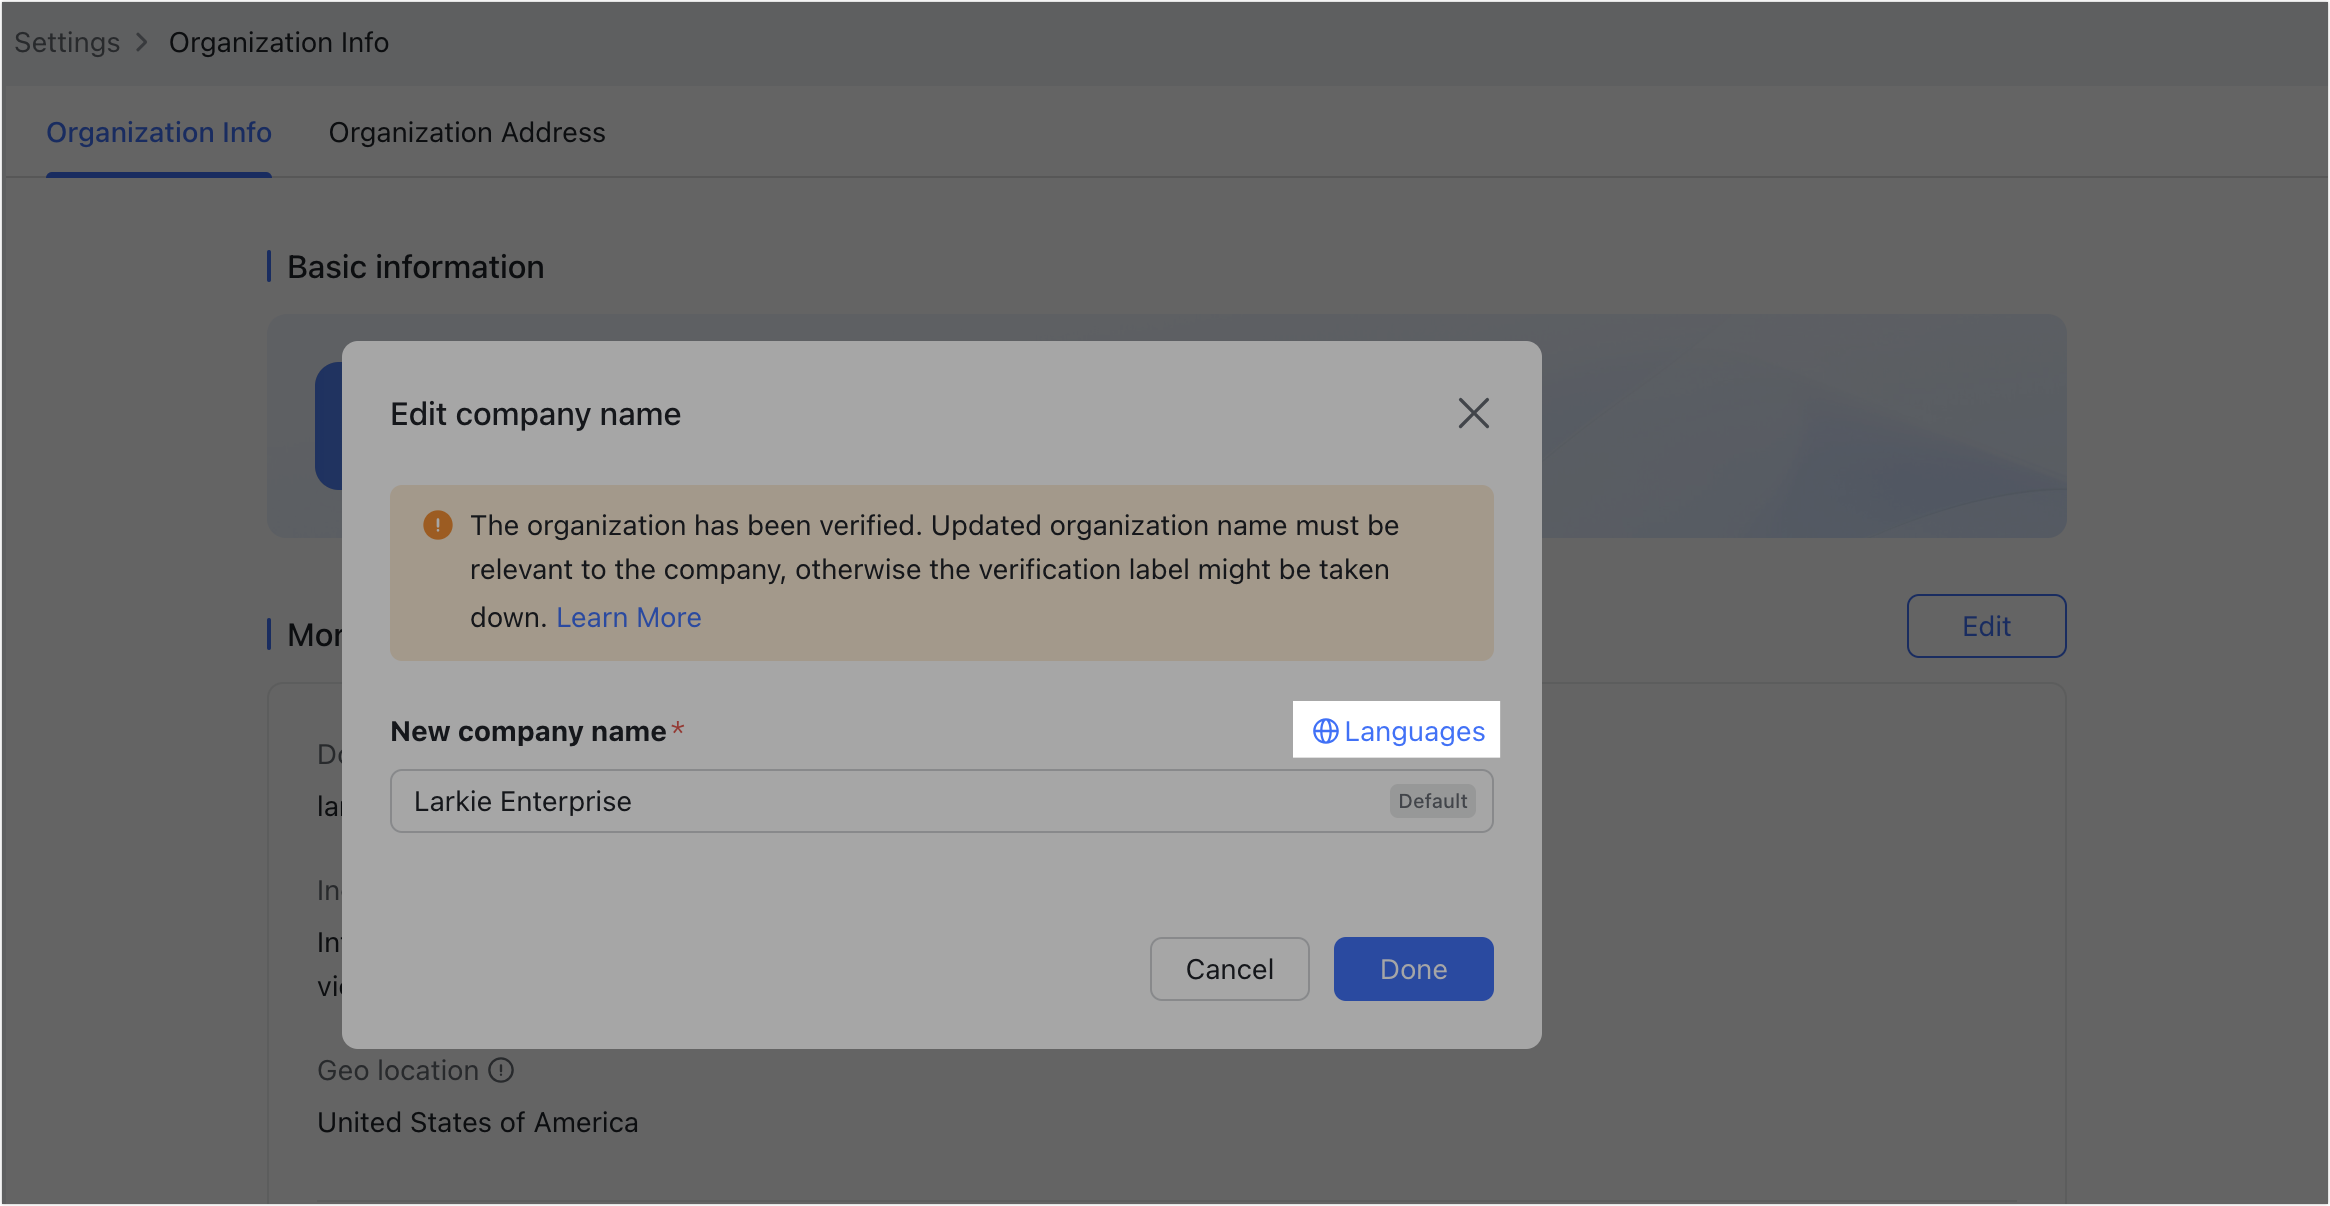The image size is (2330, 1206).
Task: Click Organization Info in breadcrumb trail
Action: pos(278,42)
